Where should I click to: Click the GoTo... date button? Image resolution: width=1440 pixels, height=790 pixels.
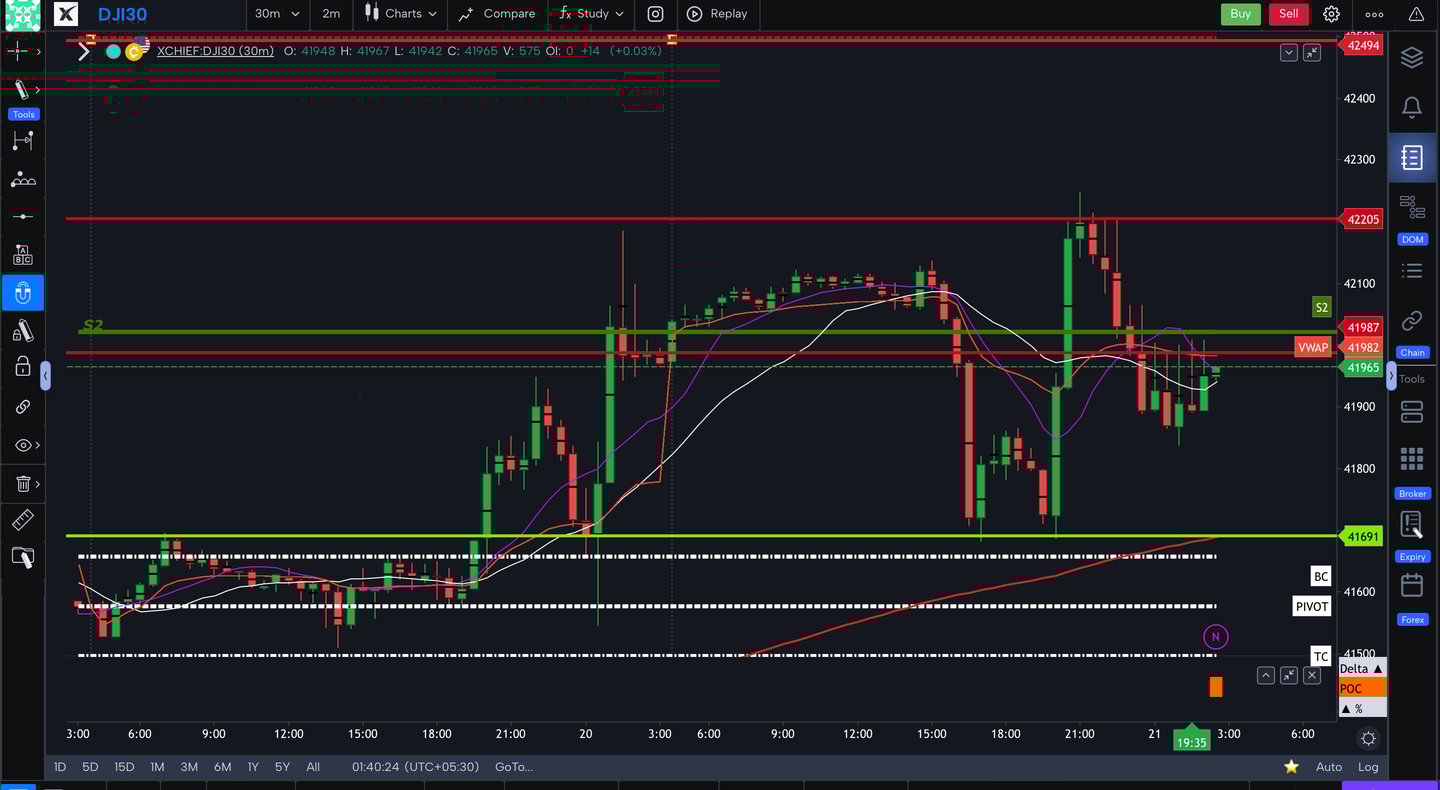(x=514, y=767)
